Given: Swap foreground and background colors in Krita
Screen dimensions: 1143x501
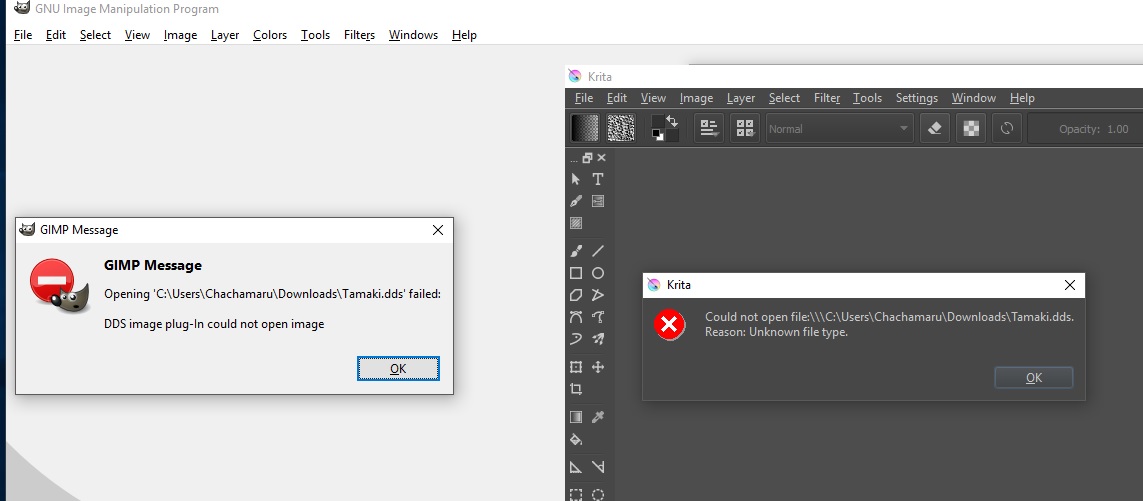Looking at the screenshot, I should (672, 121).
